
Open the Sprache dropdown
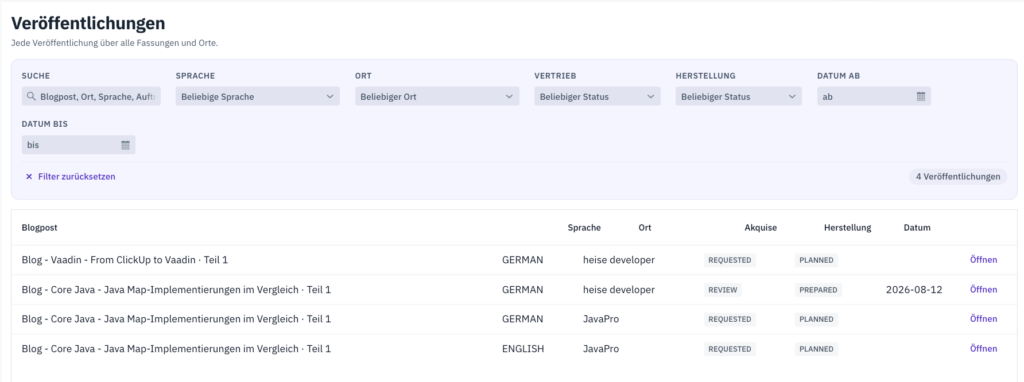pyautogui.click(x=257, y=97)
